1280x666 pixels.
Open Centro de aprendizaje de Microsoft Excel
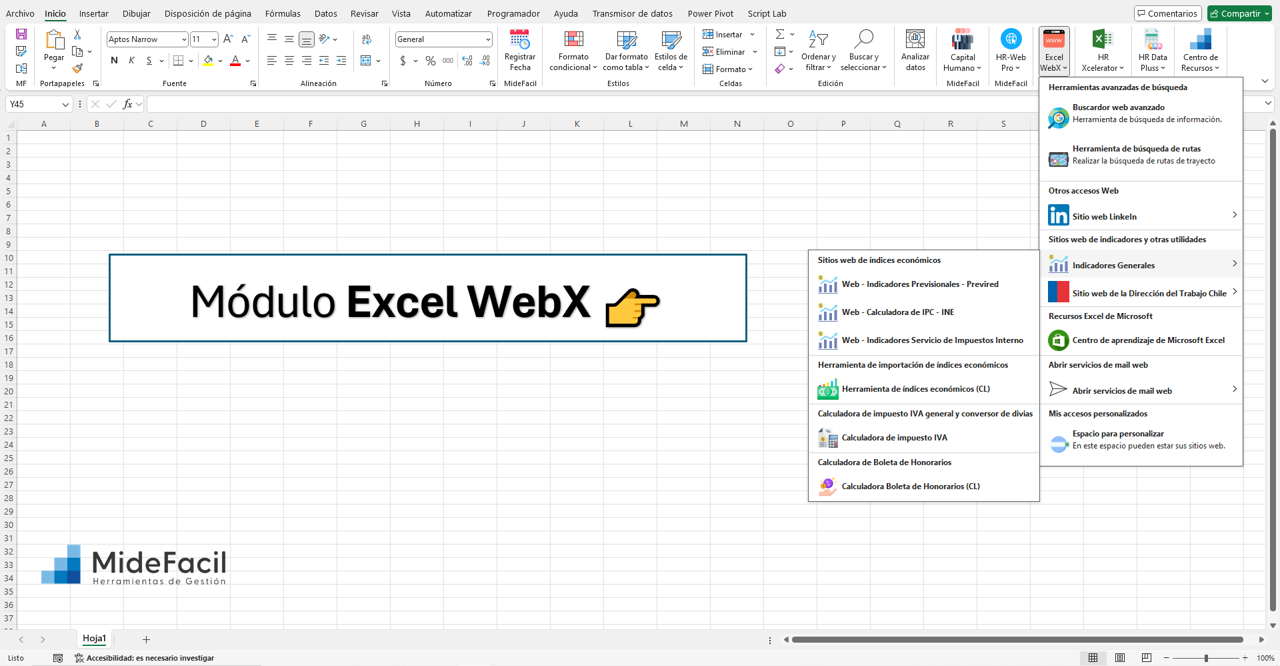tap(1141, 340)
